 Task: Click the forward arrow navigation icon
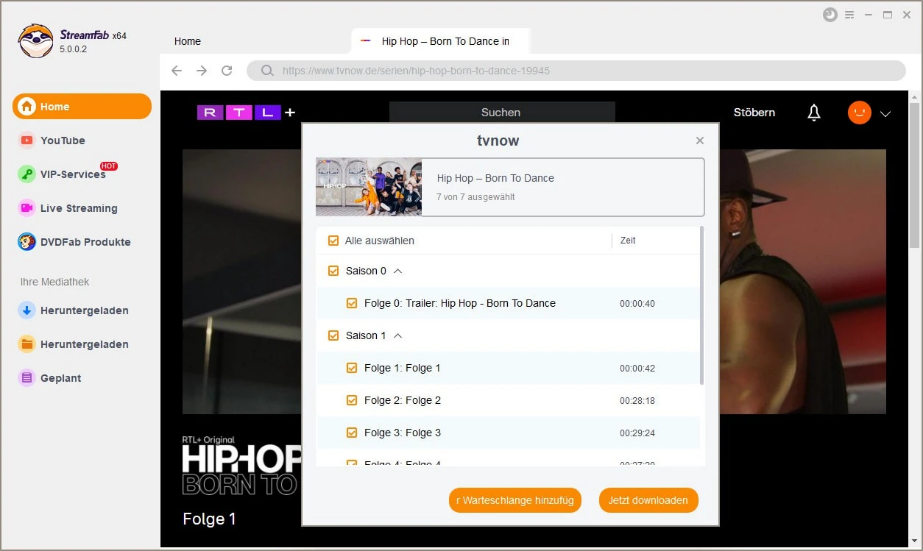click(202, 71)
